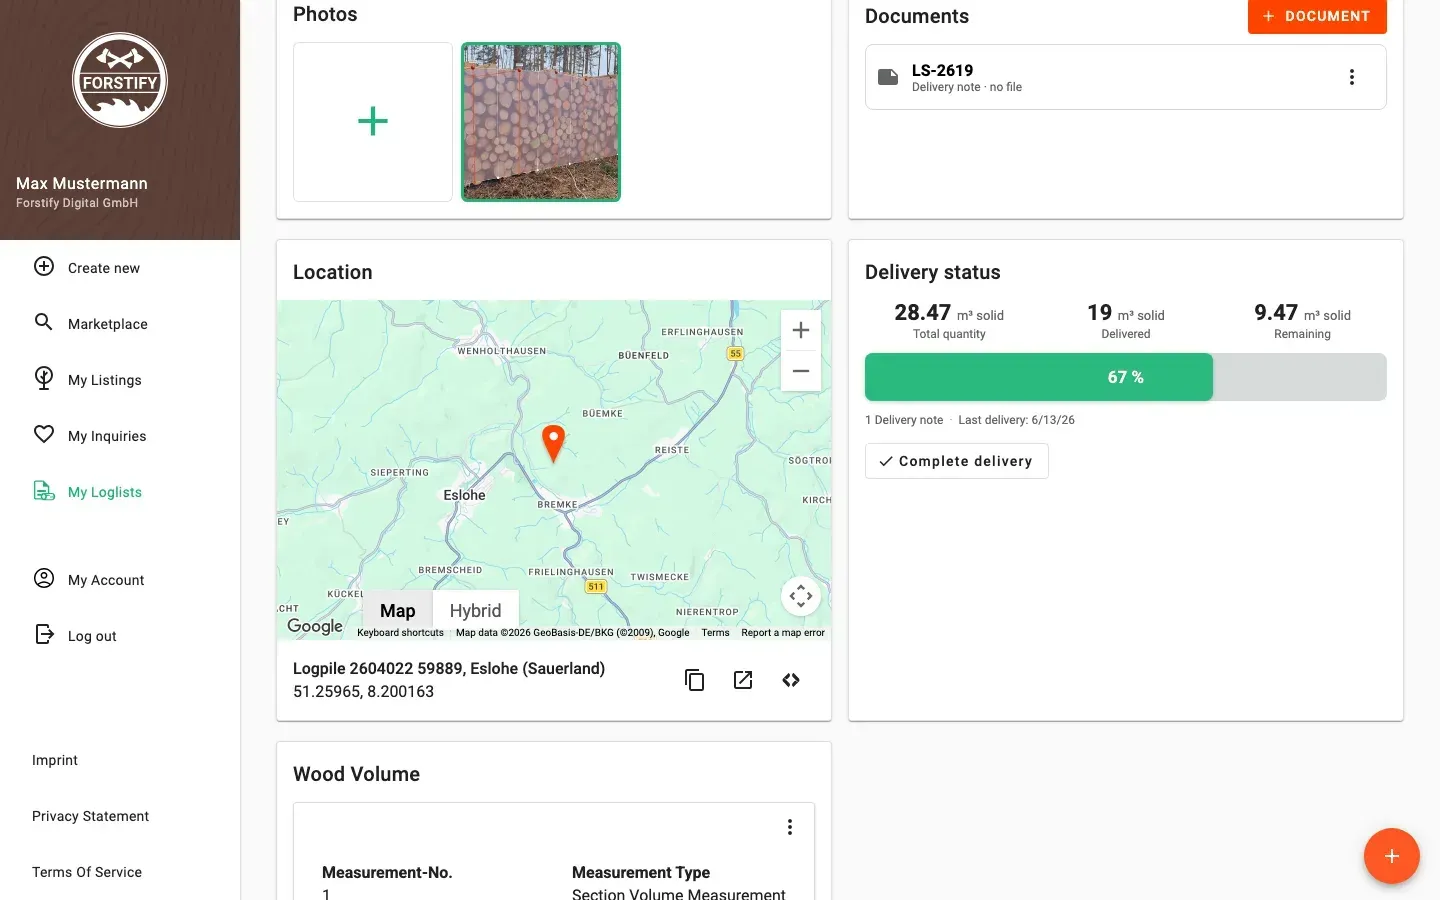Zoom out on the location map
Image resolution: width=1440 pixels, height=900 pixels.
click(801, 371)
